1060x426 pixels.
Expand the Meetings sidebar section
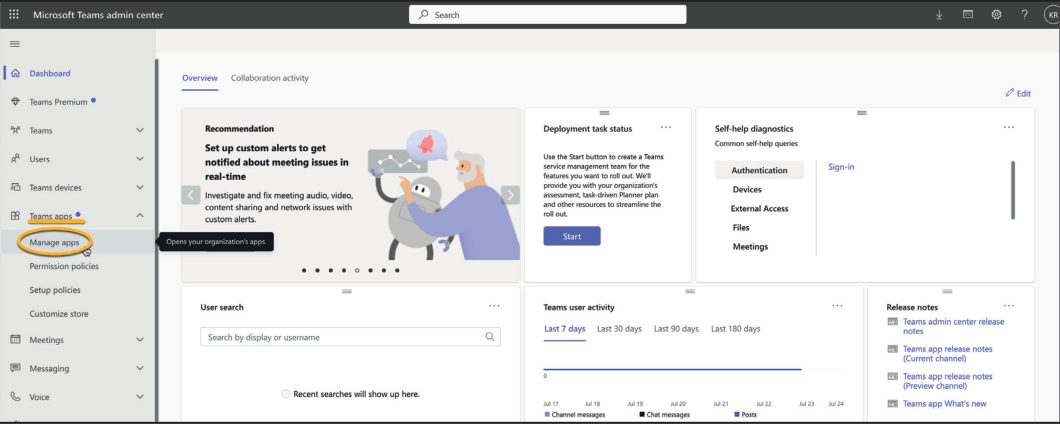[x=140, y=339]
